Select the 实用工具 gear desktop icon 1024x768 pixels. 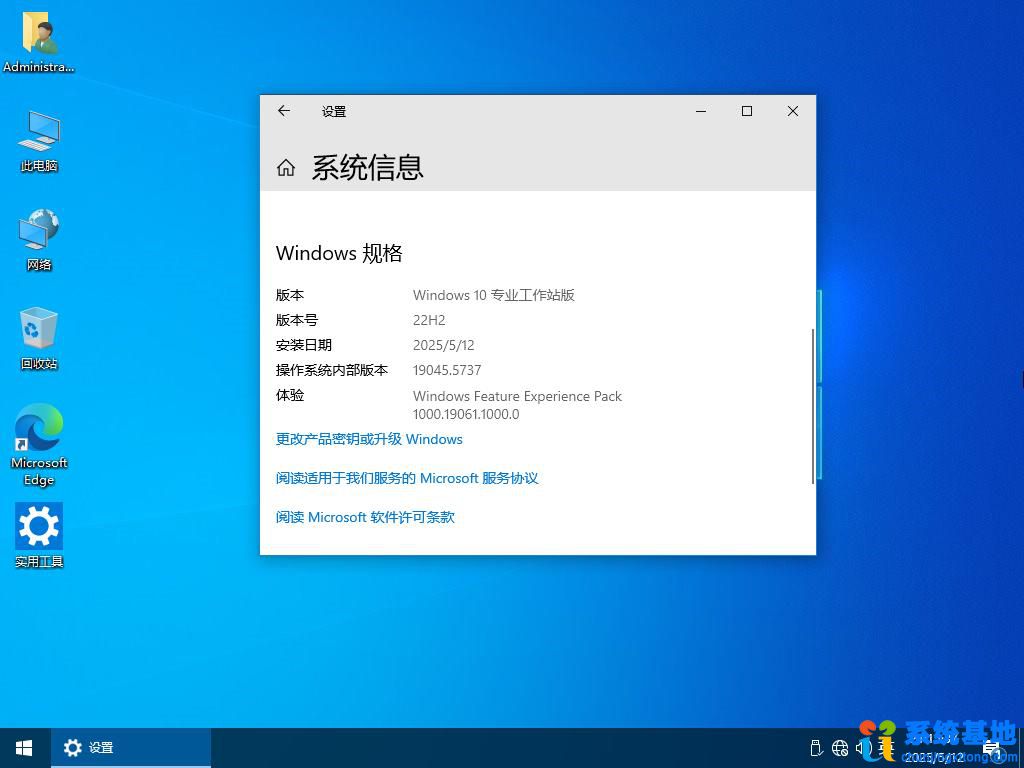[x=39, y=536]
